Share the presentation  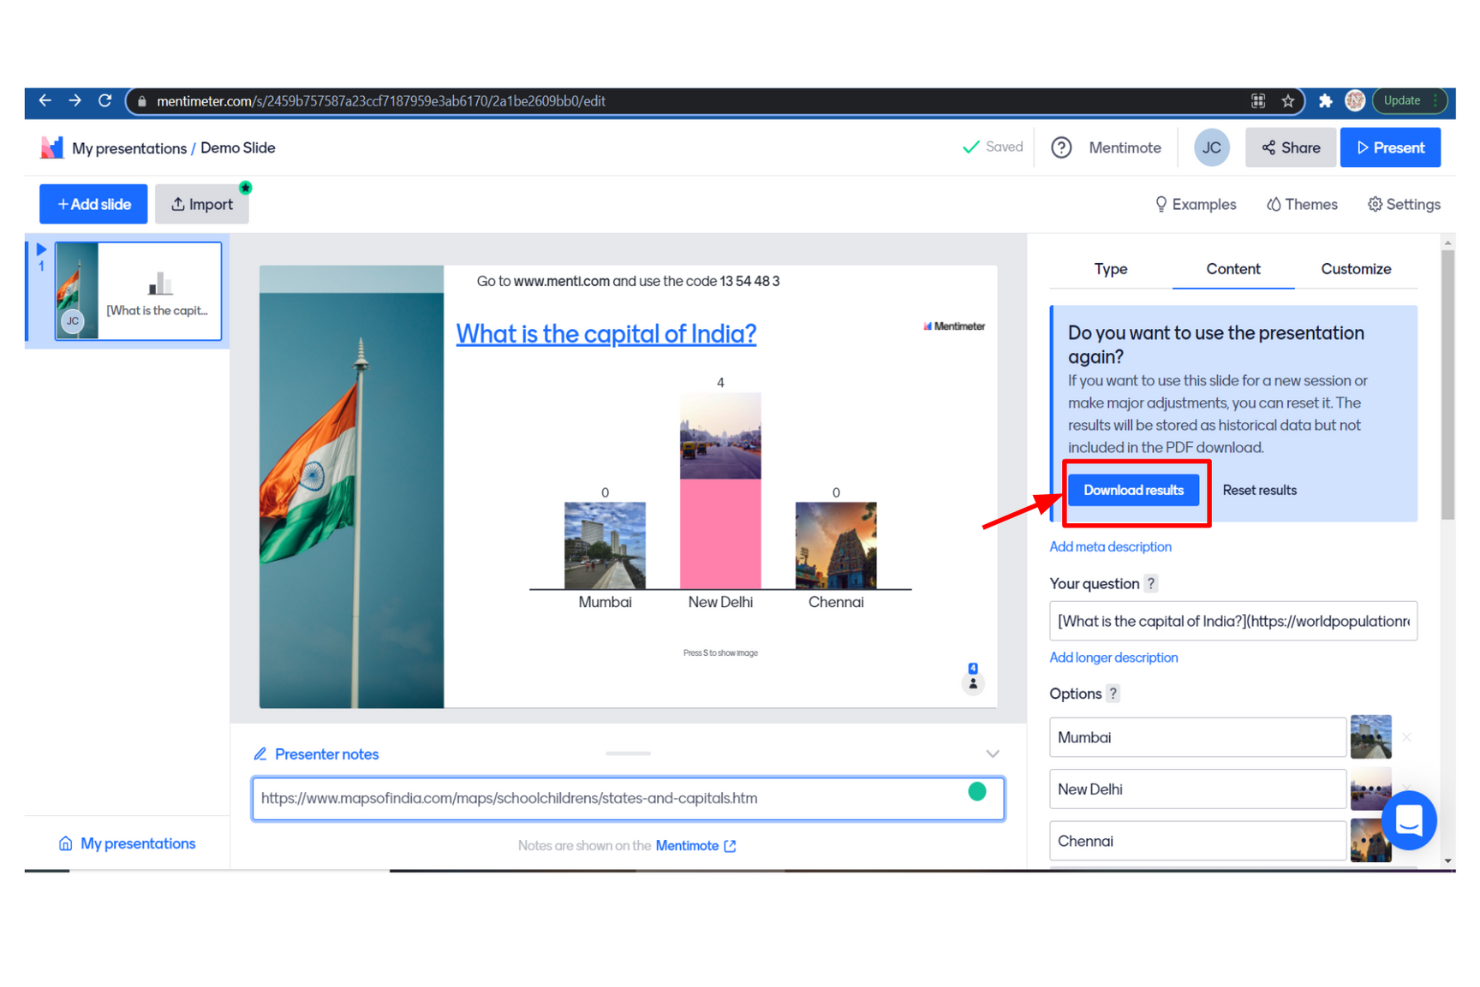click(1291, 148)
